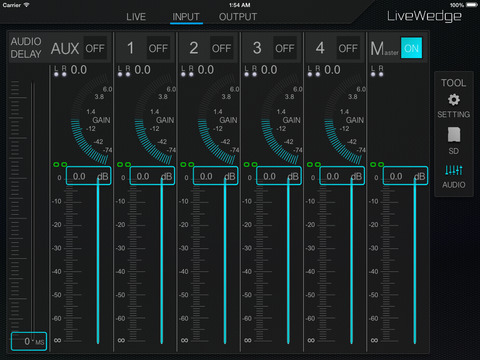Click the TOOL panel heading

click(454, 83)
